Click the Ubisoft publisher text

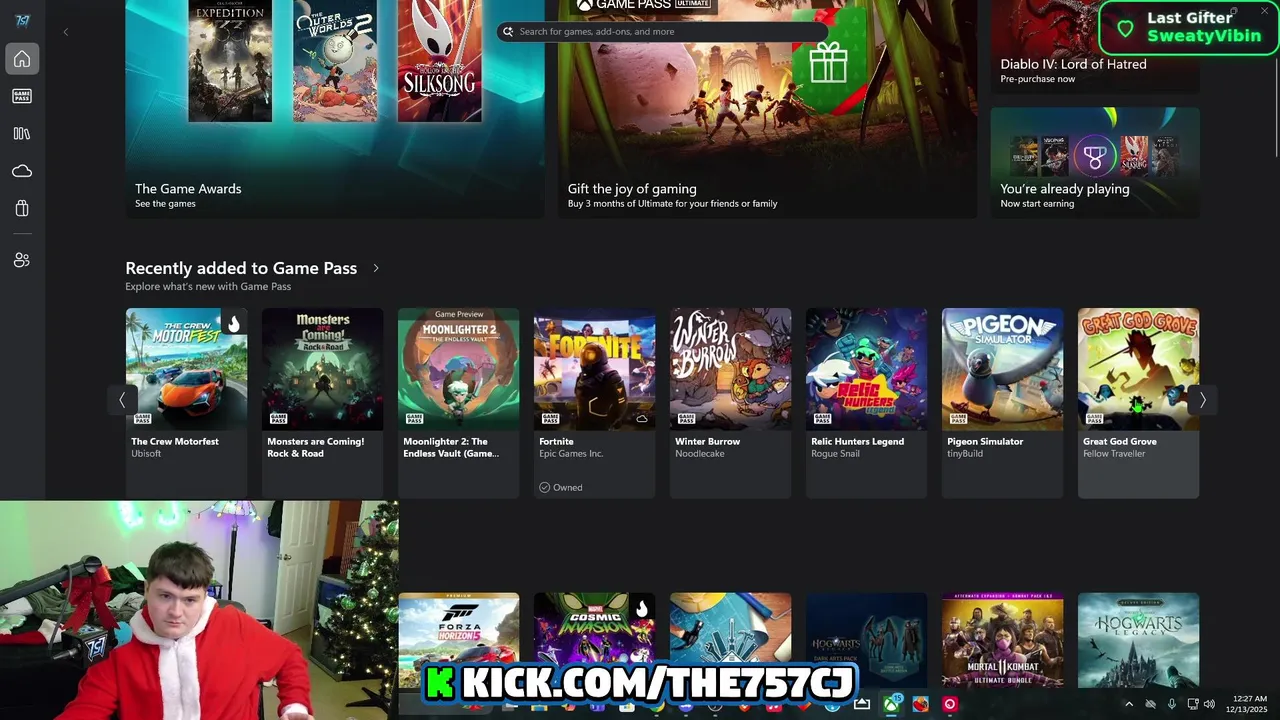point(146,454)
